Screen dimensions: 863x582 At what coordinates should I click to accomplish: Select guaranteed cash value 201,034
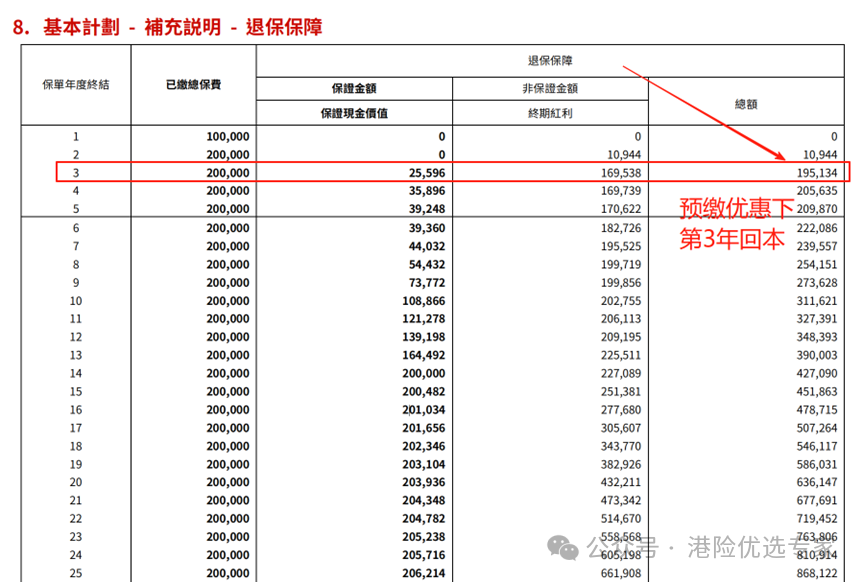(x=423, y=410)
